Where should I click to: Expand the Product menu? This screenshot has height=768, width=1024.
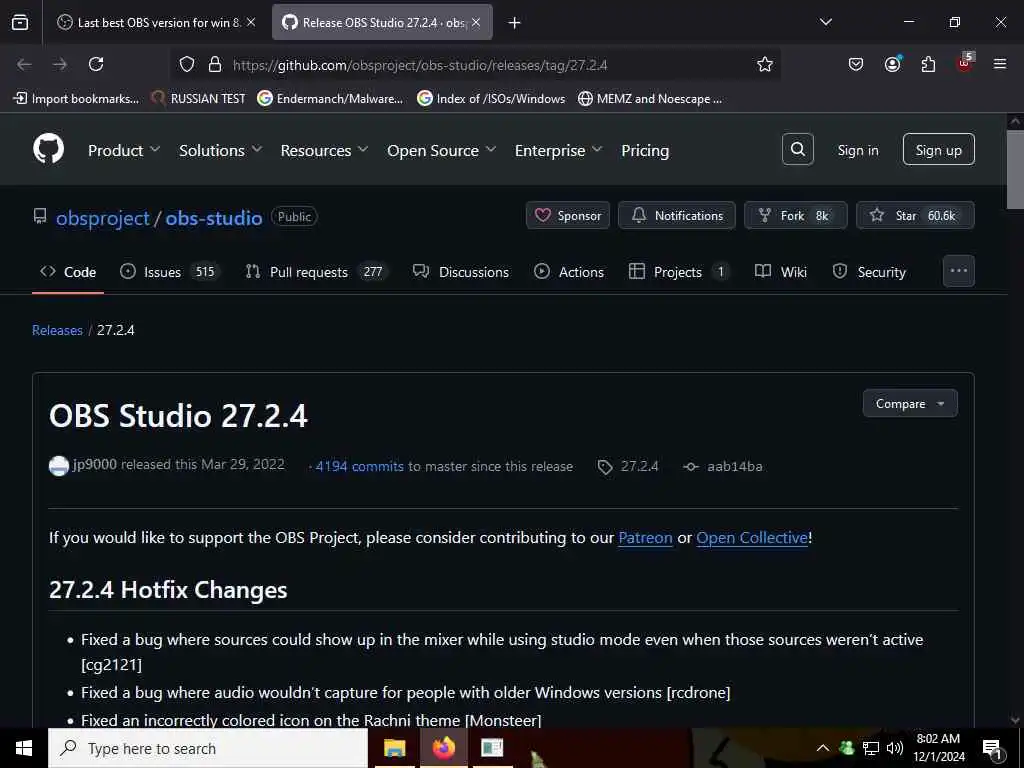click(x=124, y=150)
